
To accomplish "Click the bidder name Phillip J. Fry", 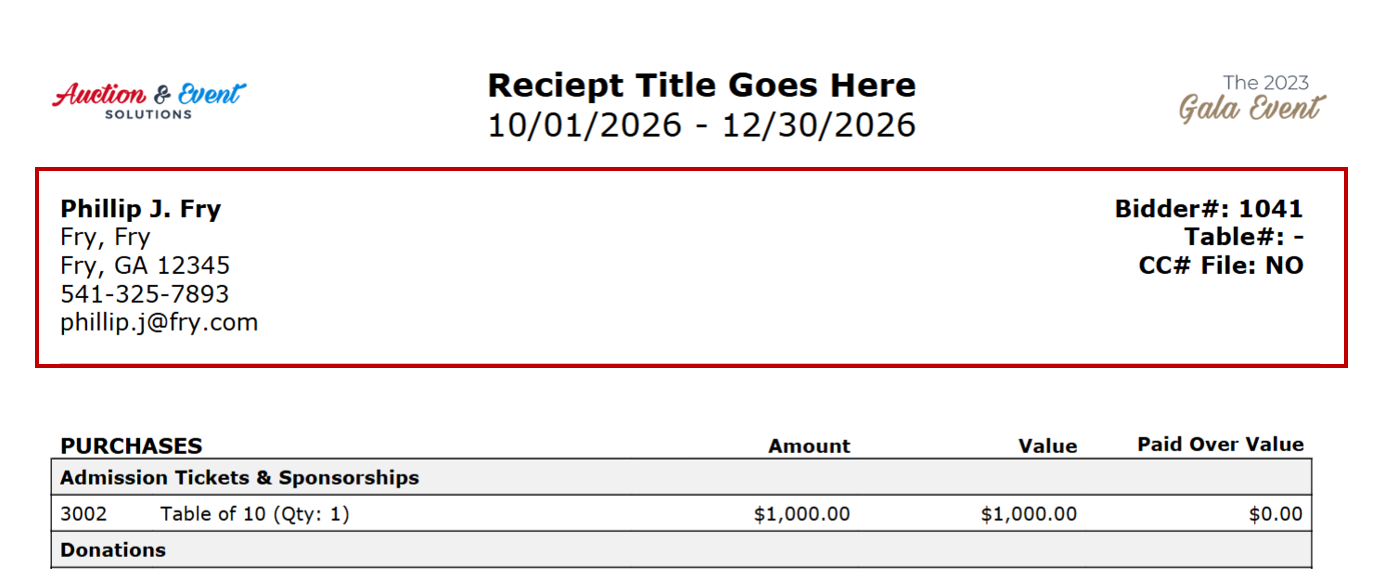I will [141, 209].
